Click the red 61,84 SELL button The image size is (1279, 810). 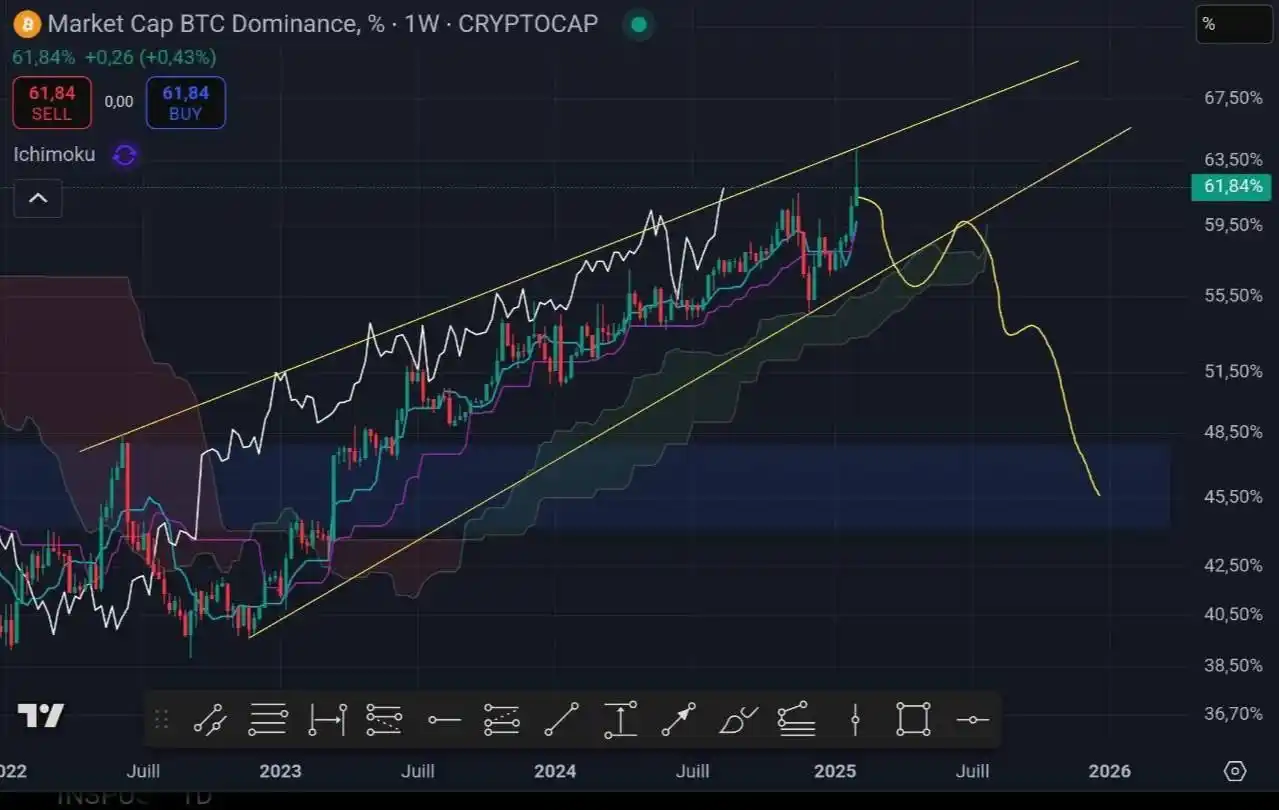[52, 103]
